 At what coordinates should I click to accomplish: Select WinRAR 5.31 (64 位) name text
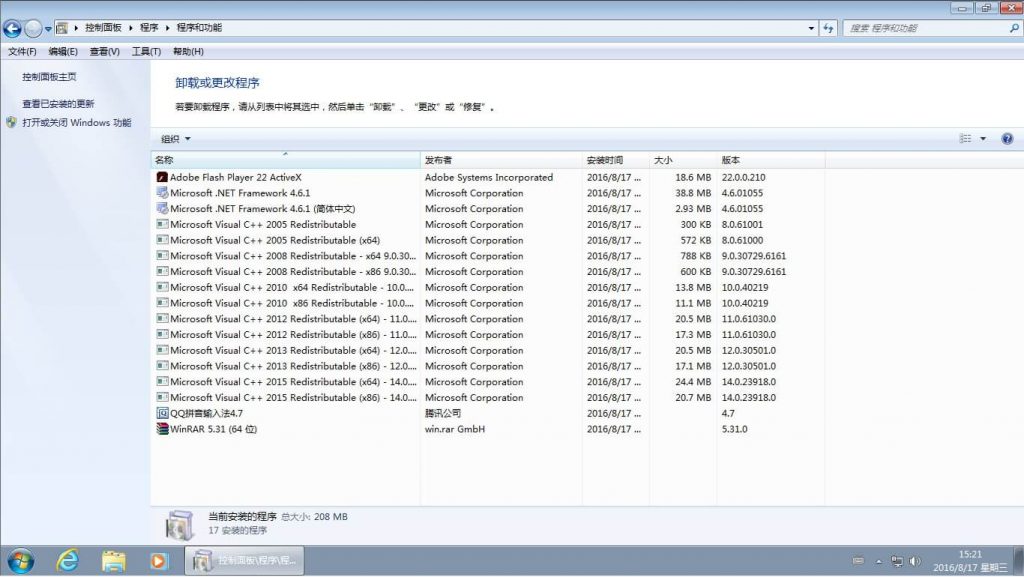[x=214, y=429]
